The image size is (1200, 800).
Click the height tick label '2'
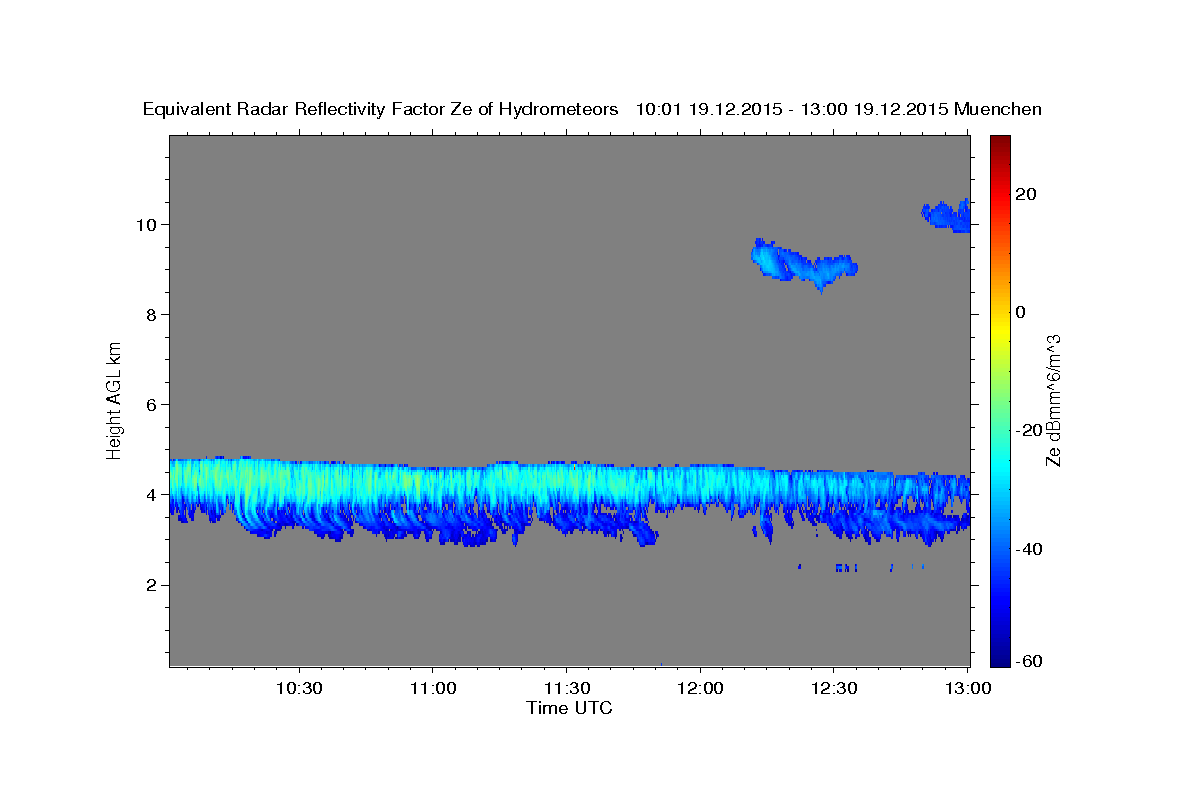point(151,585)
